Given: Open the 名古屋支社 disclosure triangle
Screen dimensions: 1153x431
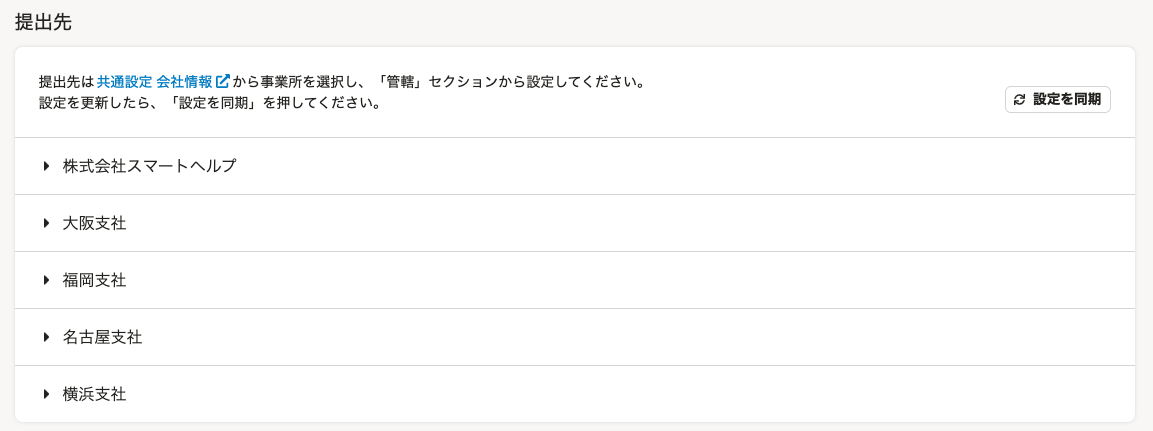Looking at the screenshot, I should click(46, 338).
